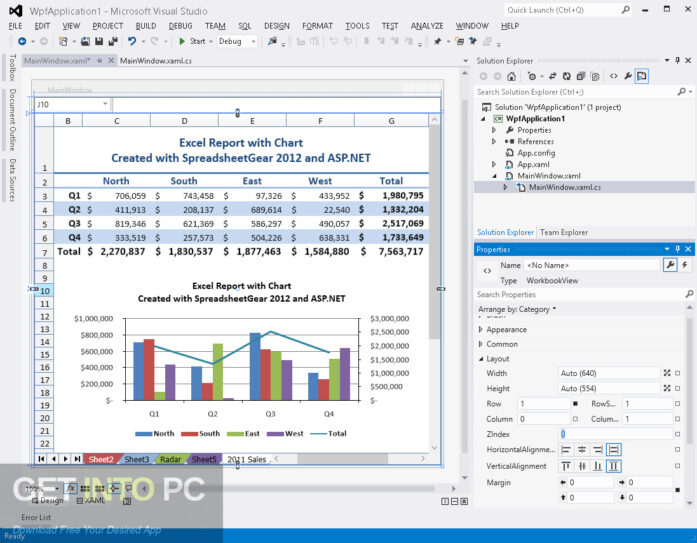Toggle Preview Selected Items in Solution Explorer
Image resolution: width=697 pixels, height=543 pixels.
pos(642,76)
